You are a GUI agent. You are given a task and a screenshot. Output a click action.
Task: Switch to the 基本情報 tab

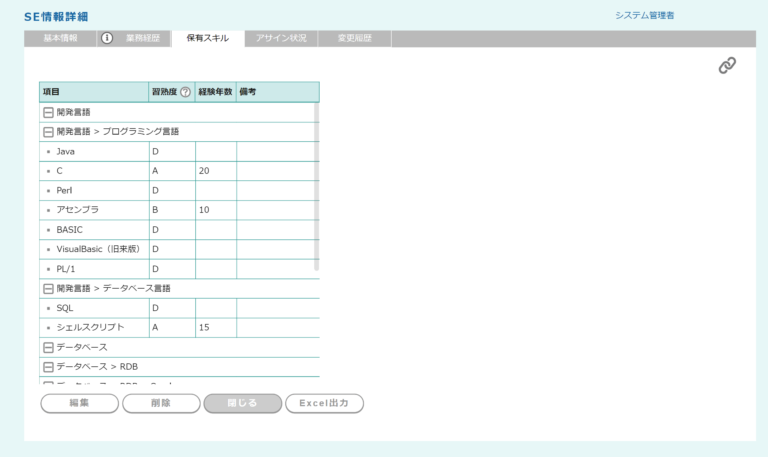point(60,38)
